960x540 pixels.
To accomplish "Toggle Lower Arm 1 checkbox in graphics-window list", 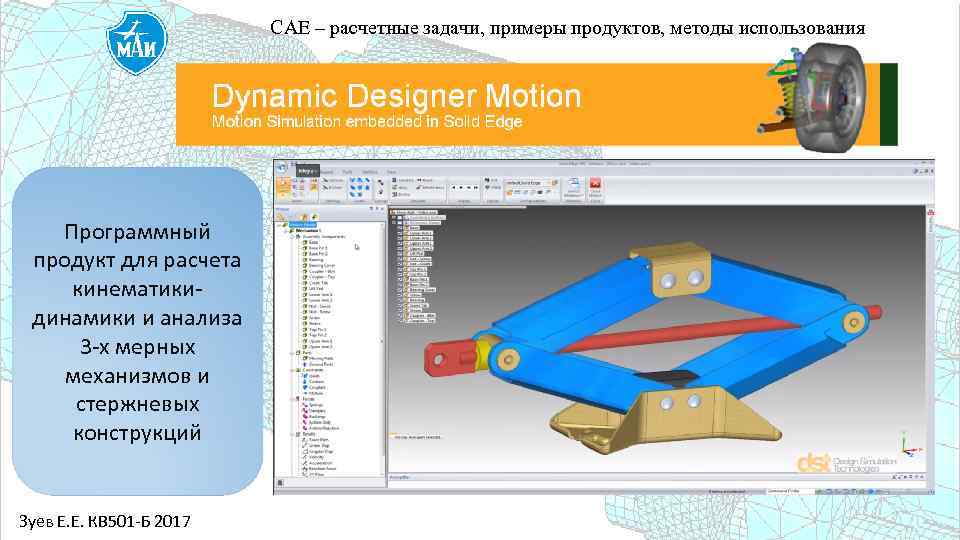I will pos(400,233).
